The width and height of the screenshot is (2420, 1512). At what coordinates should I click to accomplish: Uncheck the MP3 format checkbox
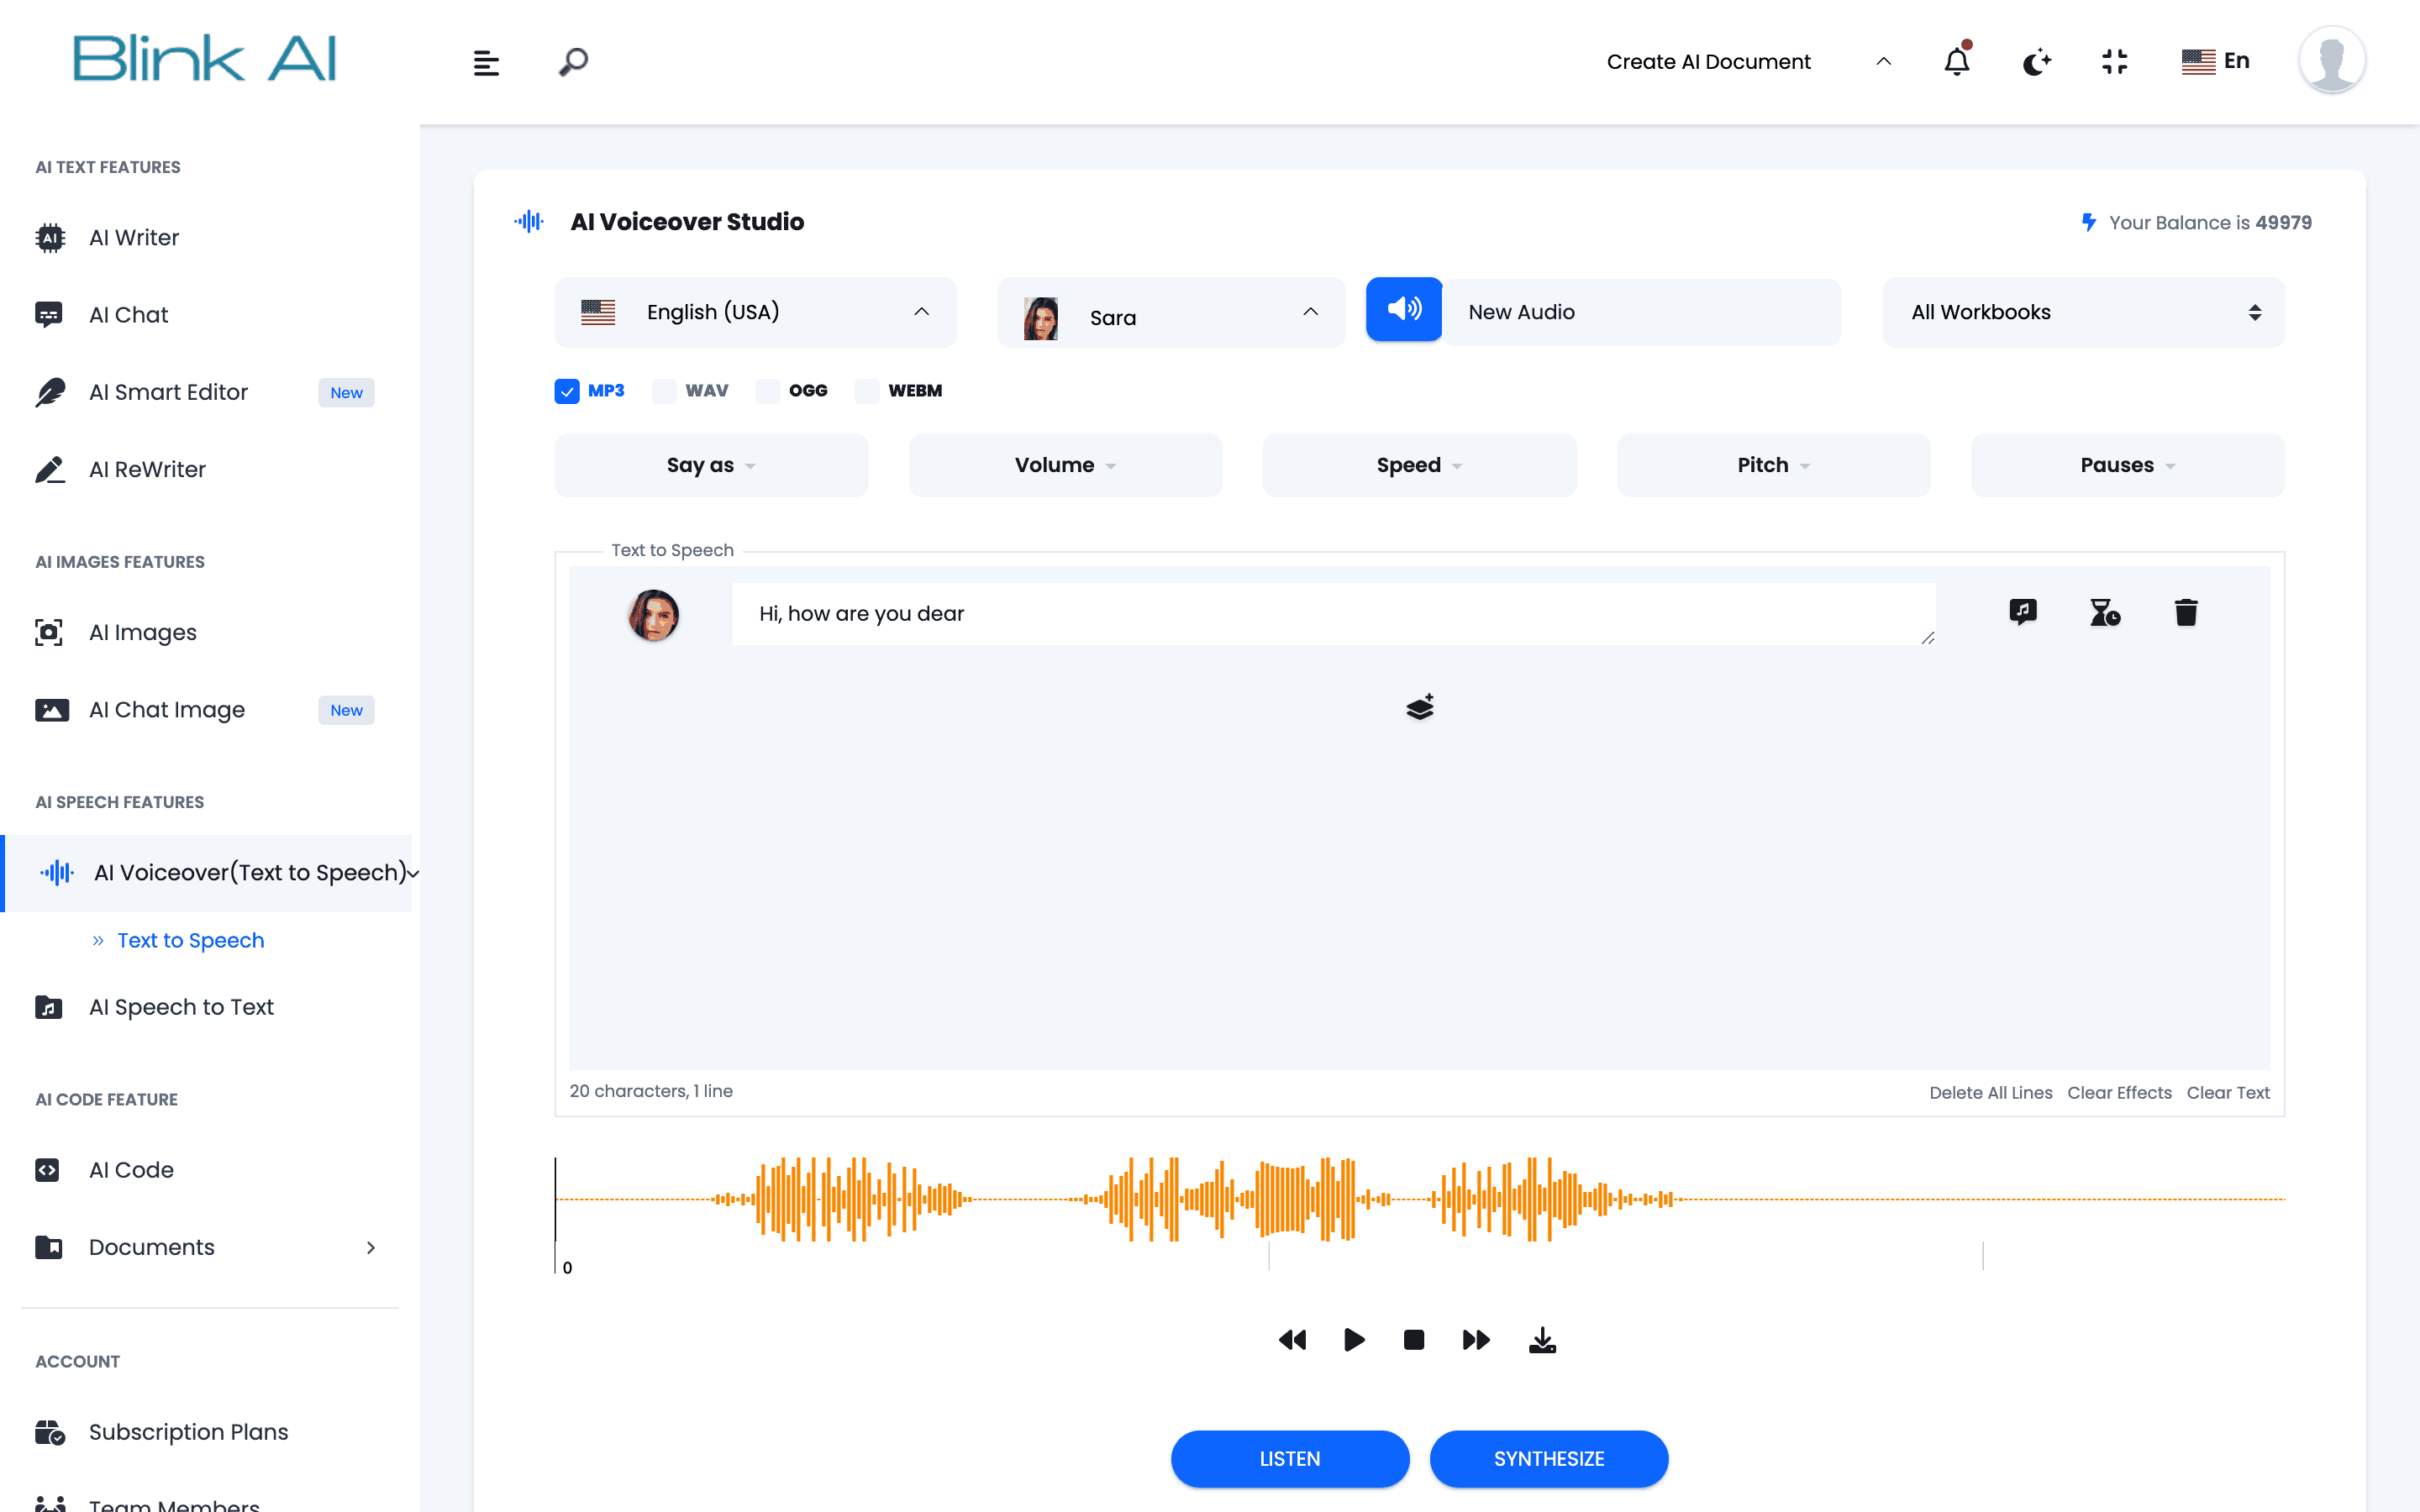[x=567, y=391]
